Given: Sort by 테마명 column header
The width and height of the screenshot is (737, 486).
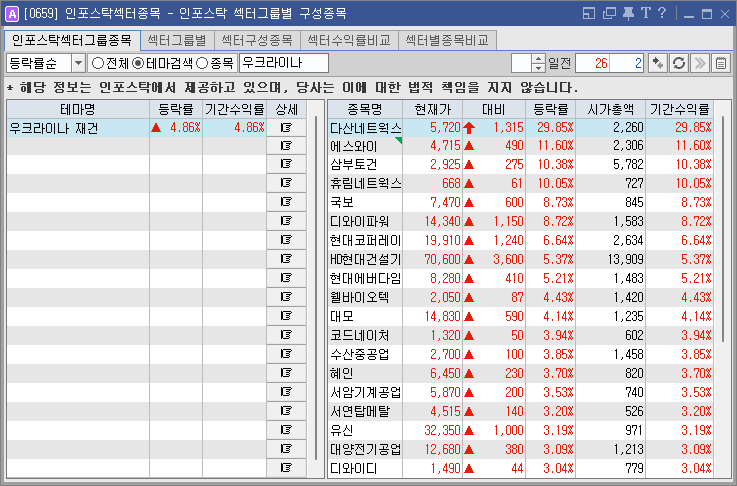Looking at the screenshot, I should [78, 110].
